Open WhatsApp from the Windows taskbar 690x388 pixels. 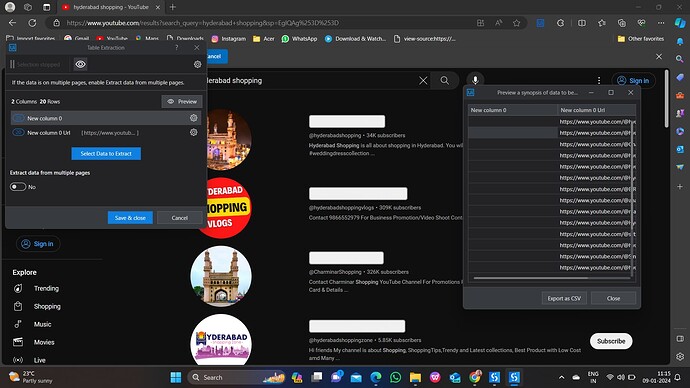[x=396, y=377]
